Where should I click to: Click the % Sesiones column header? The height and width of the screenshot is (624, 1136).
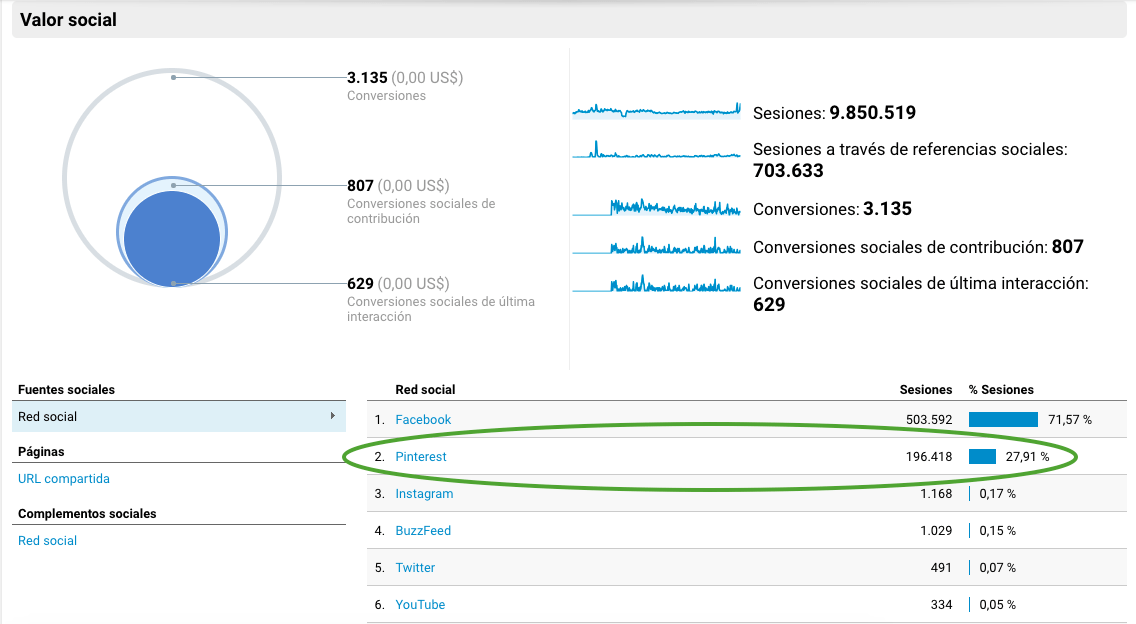[1001, 389]
